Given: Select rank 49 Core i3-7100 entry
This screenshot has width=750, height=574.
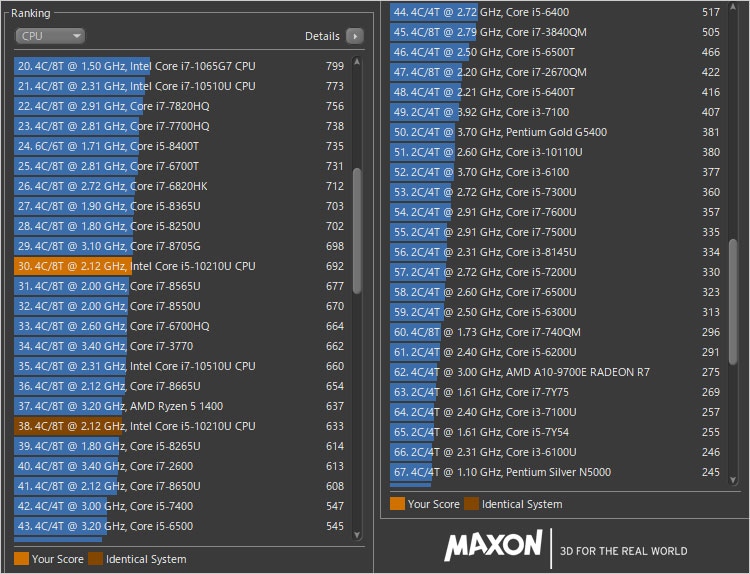Looking at the screenshot, I should pyautogui.click(x=556, y=112).
